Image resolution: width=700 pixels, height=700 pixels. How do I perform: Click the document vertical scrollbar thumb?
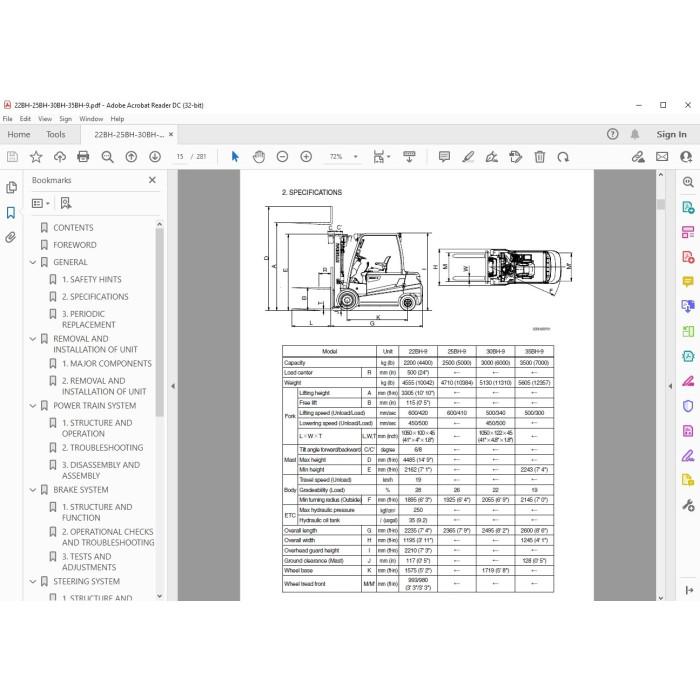coord(661,204)
